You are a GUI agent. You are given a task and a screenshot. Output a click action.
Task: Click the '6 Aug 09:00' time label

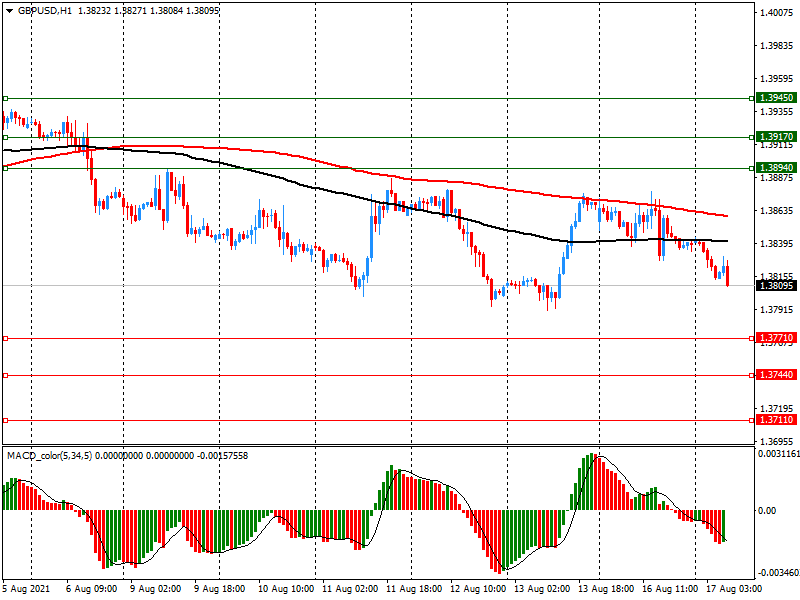91,589
